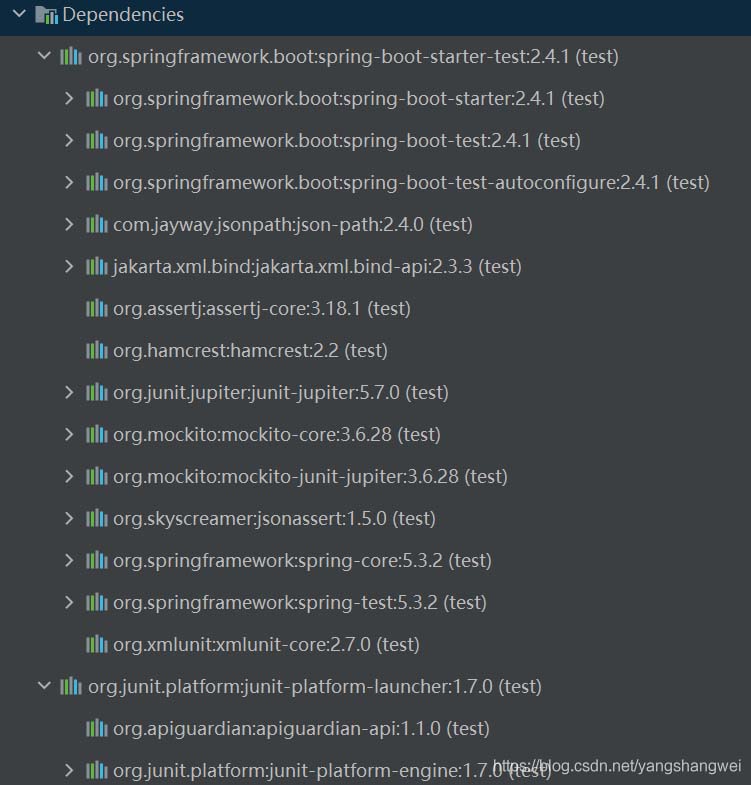Expand the jsonassert:1.5.0 dependency

[x=69, y=519]
